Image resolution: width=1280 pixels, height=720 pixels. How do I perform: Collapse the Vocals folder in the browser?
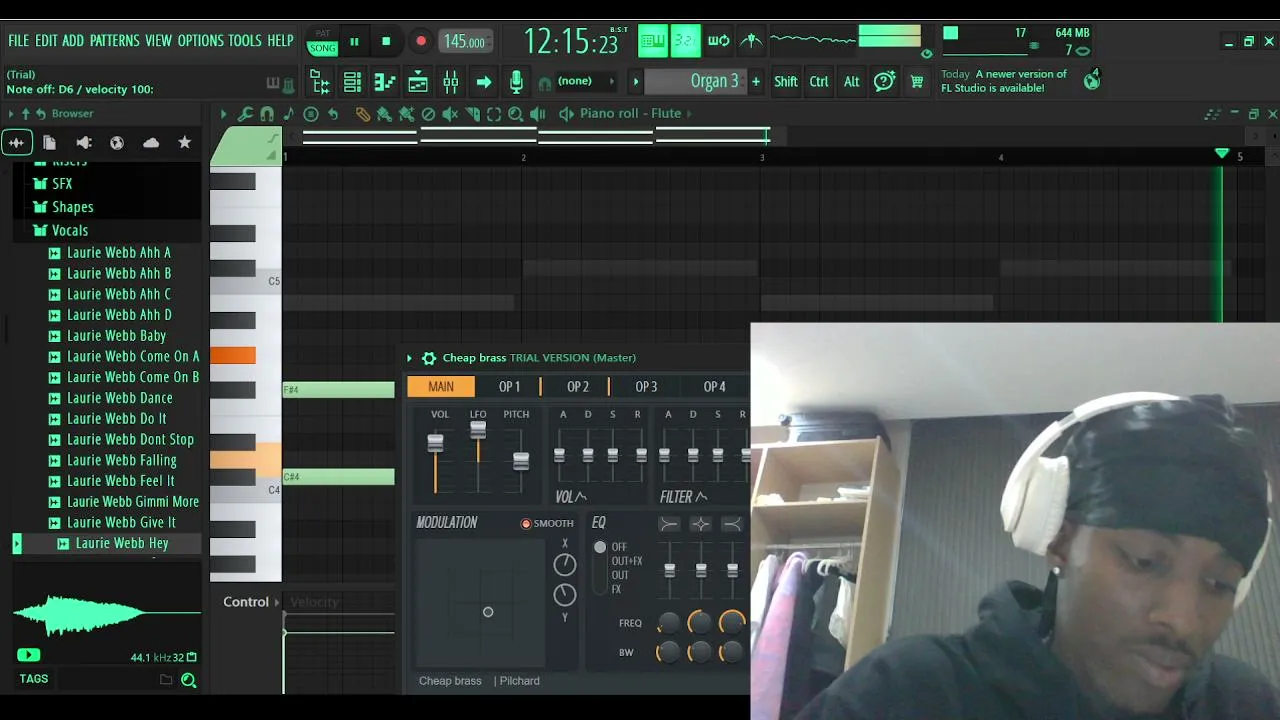coord(60,230)
